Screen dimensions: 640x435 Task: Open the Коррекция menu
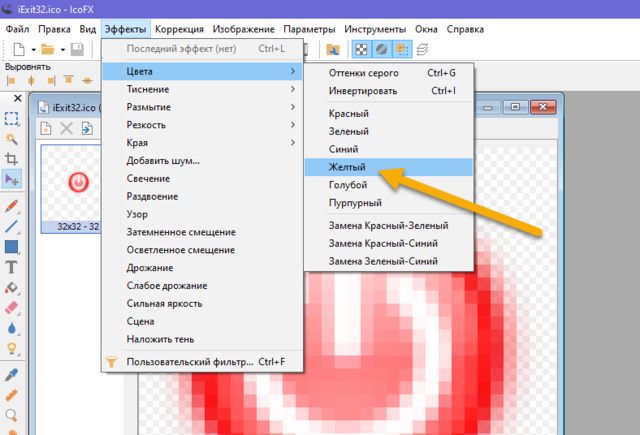pyautogui.click(x=179, y=29)
